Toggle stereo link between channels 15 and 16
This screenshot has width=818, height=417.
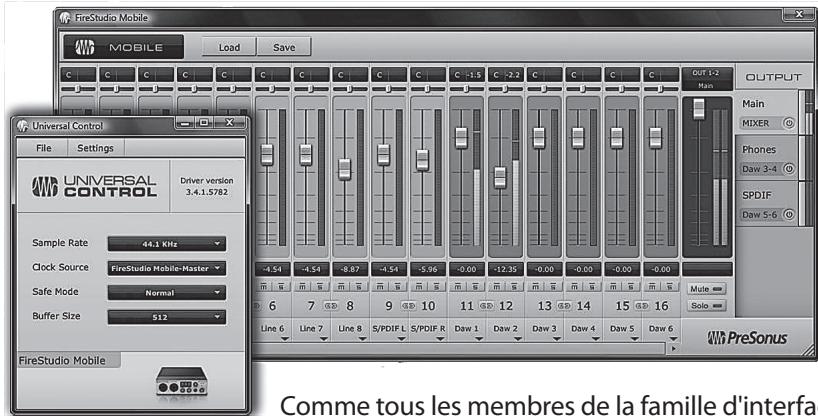pos(642,306)
